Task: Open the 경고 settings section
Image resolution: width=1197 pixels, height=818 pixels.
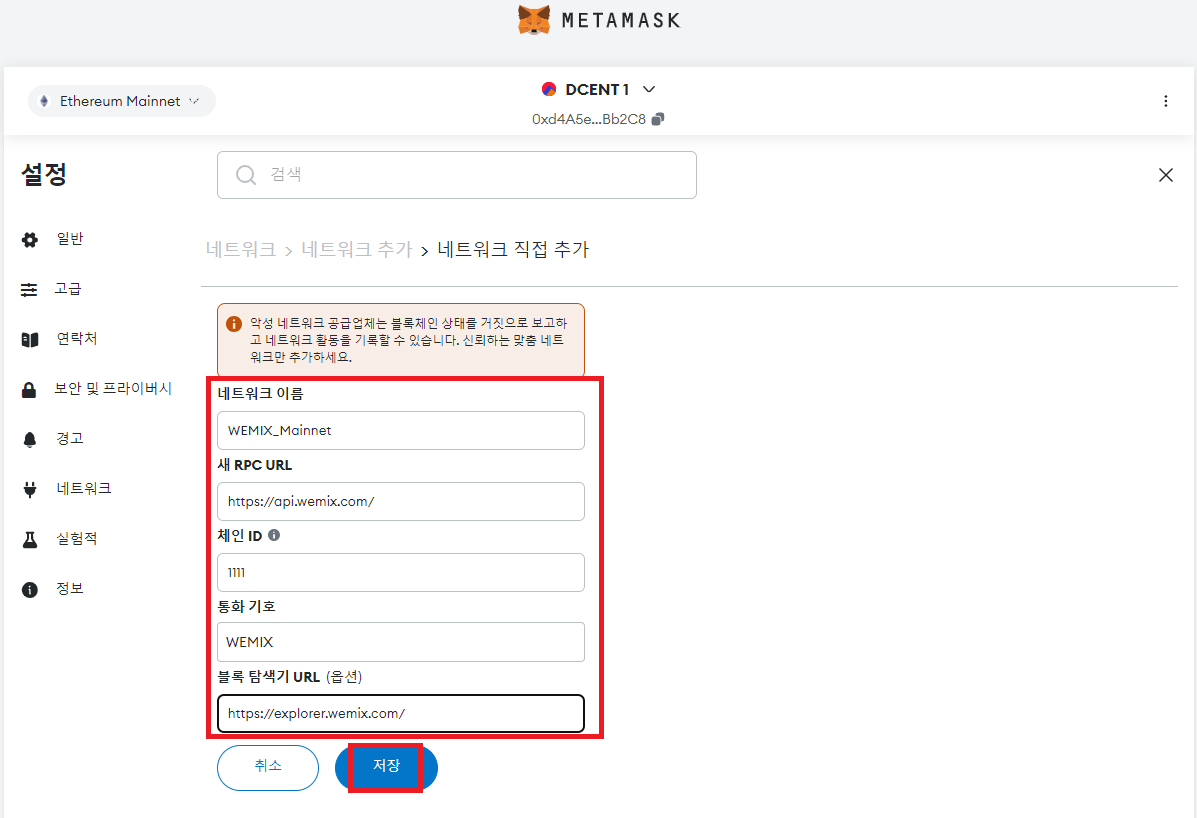Action: pos(69,439)
